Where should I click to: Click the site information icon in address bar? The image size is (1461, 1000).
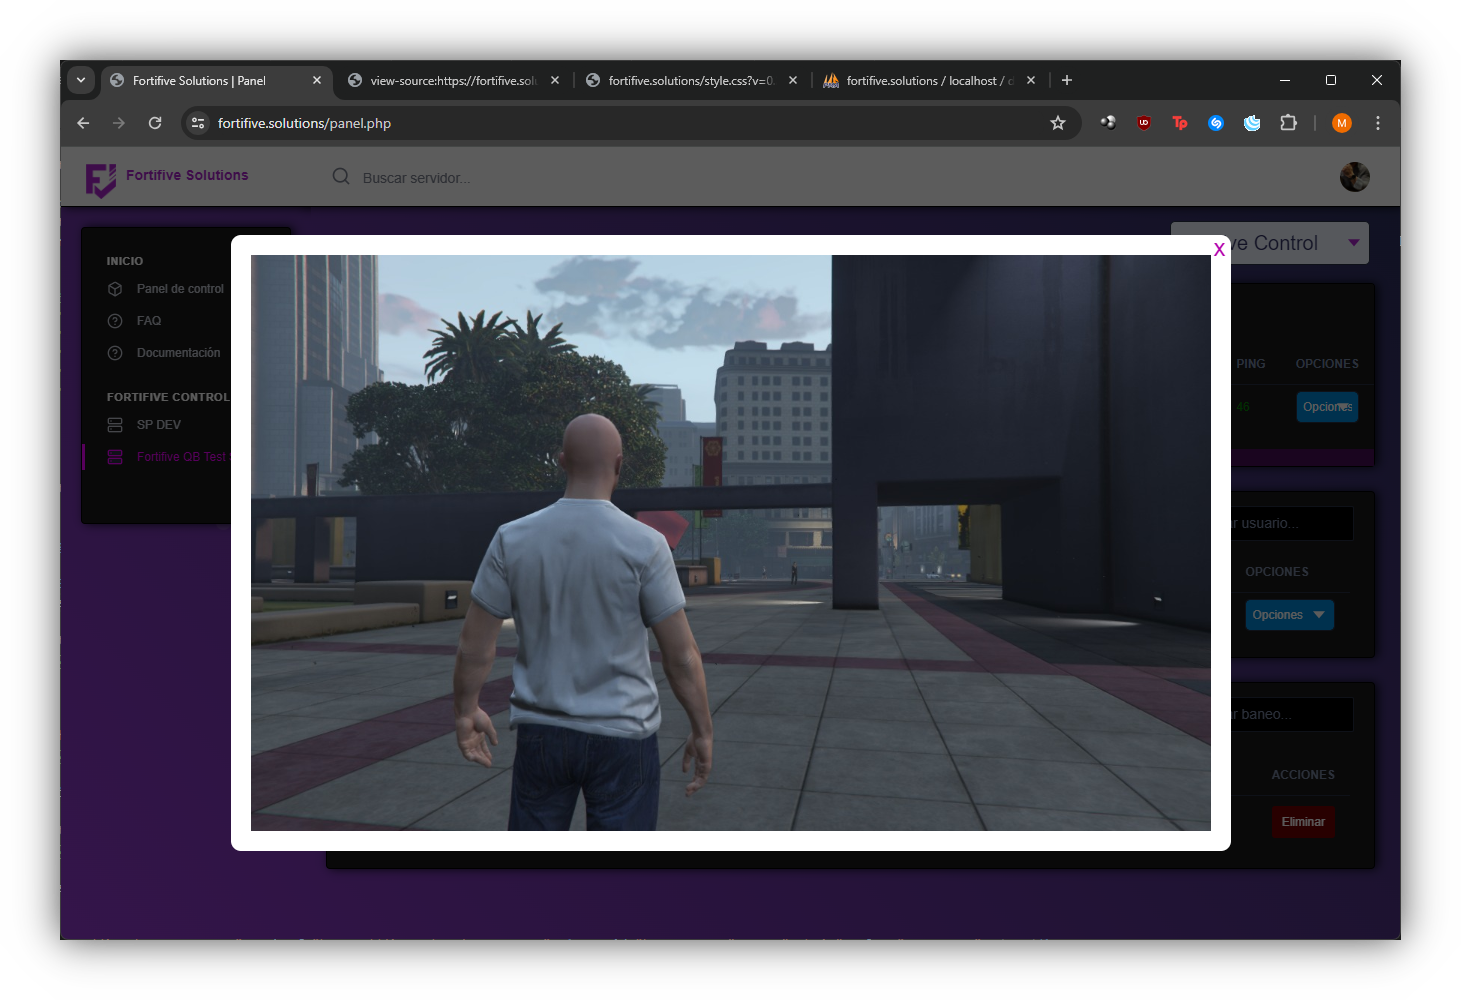pos(198,123)
